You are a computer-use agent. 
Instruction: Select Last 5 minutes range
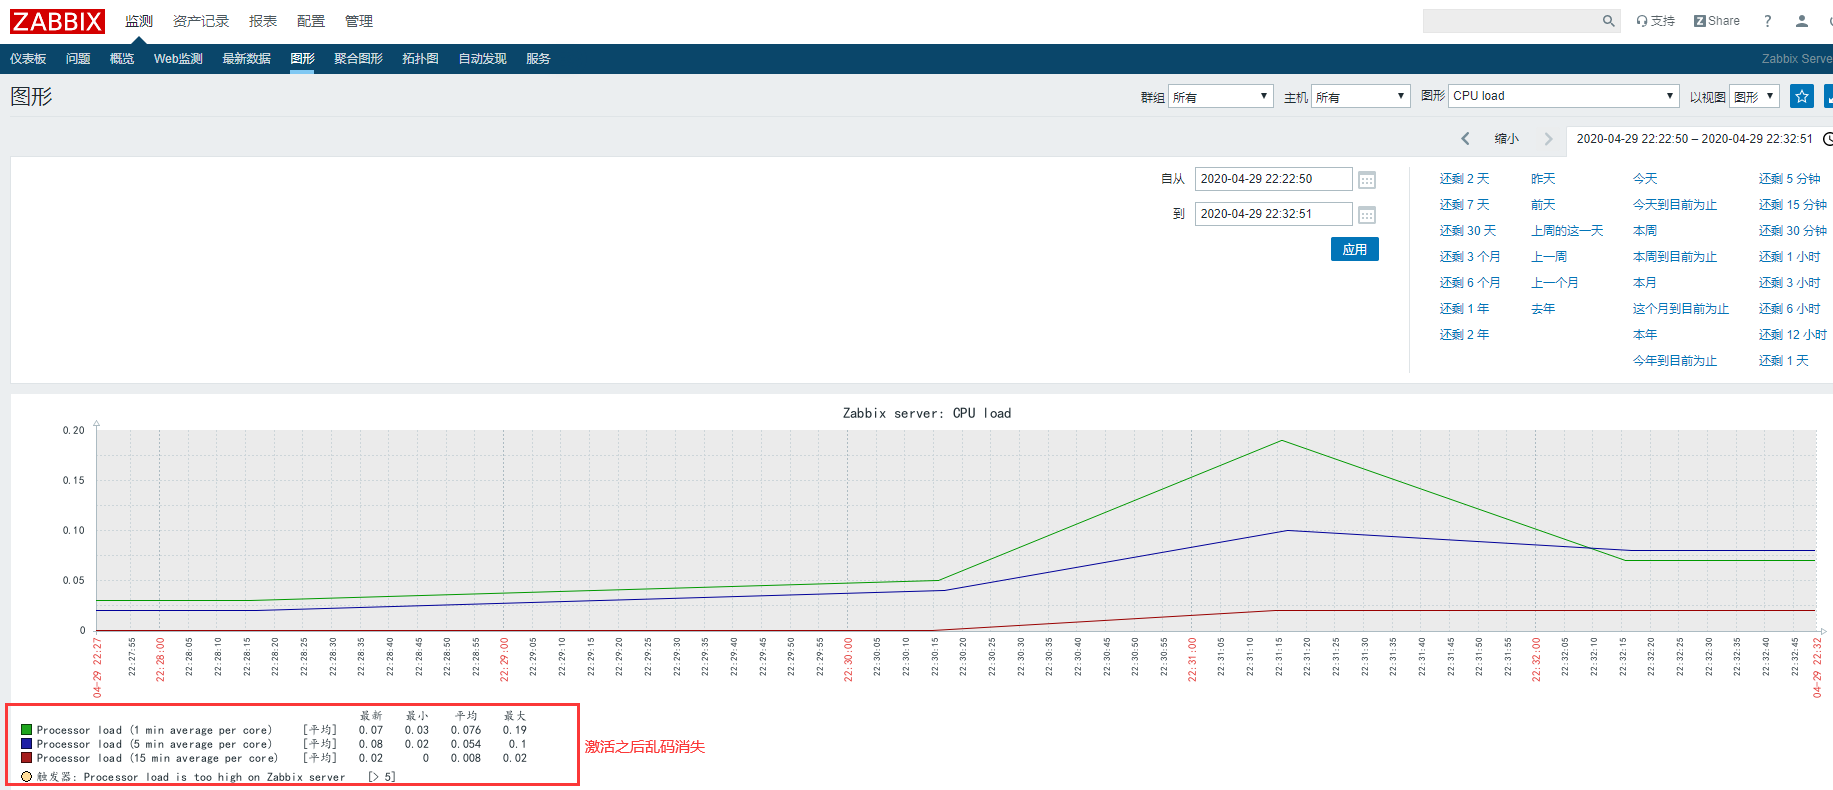[1789, 179]
